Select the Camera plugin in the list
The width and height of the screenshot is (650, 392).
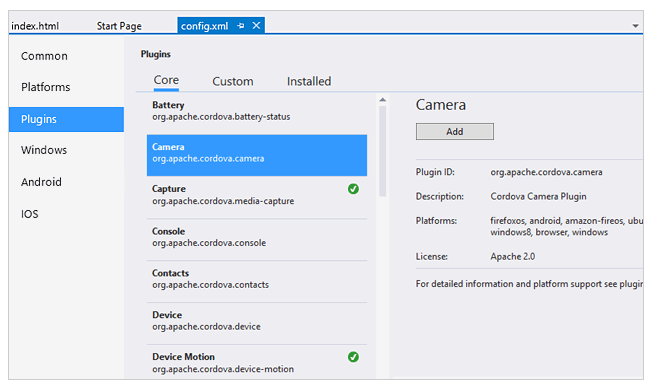point(257,155)
